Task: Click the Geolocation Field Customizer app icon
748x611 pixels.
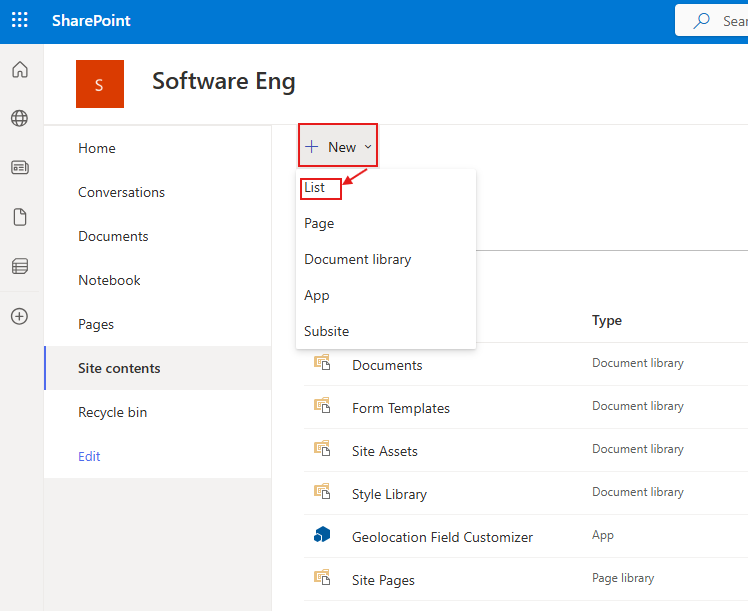Action: pos(322,536)
